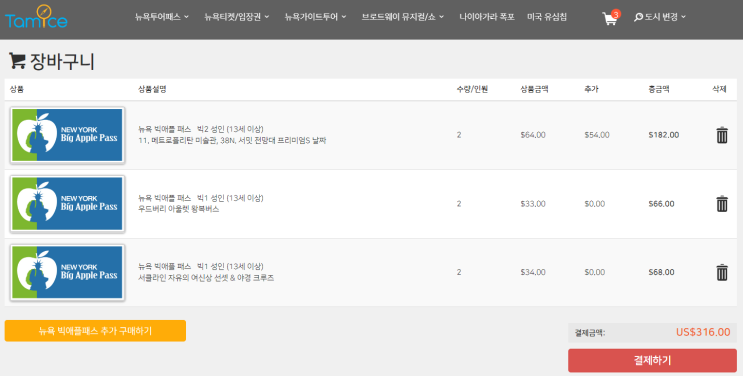Click the total price $66.00
Screen dimensions: 743x376
[x=661, y=204]
